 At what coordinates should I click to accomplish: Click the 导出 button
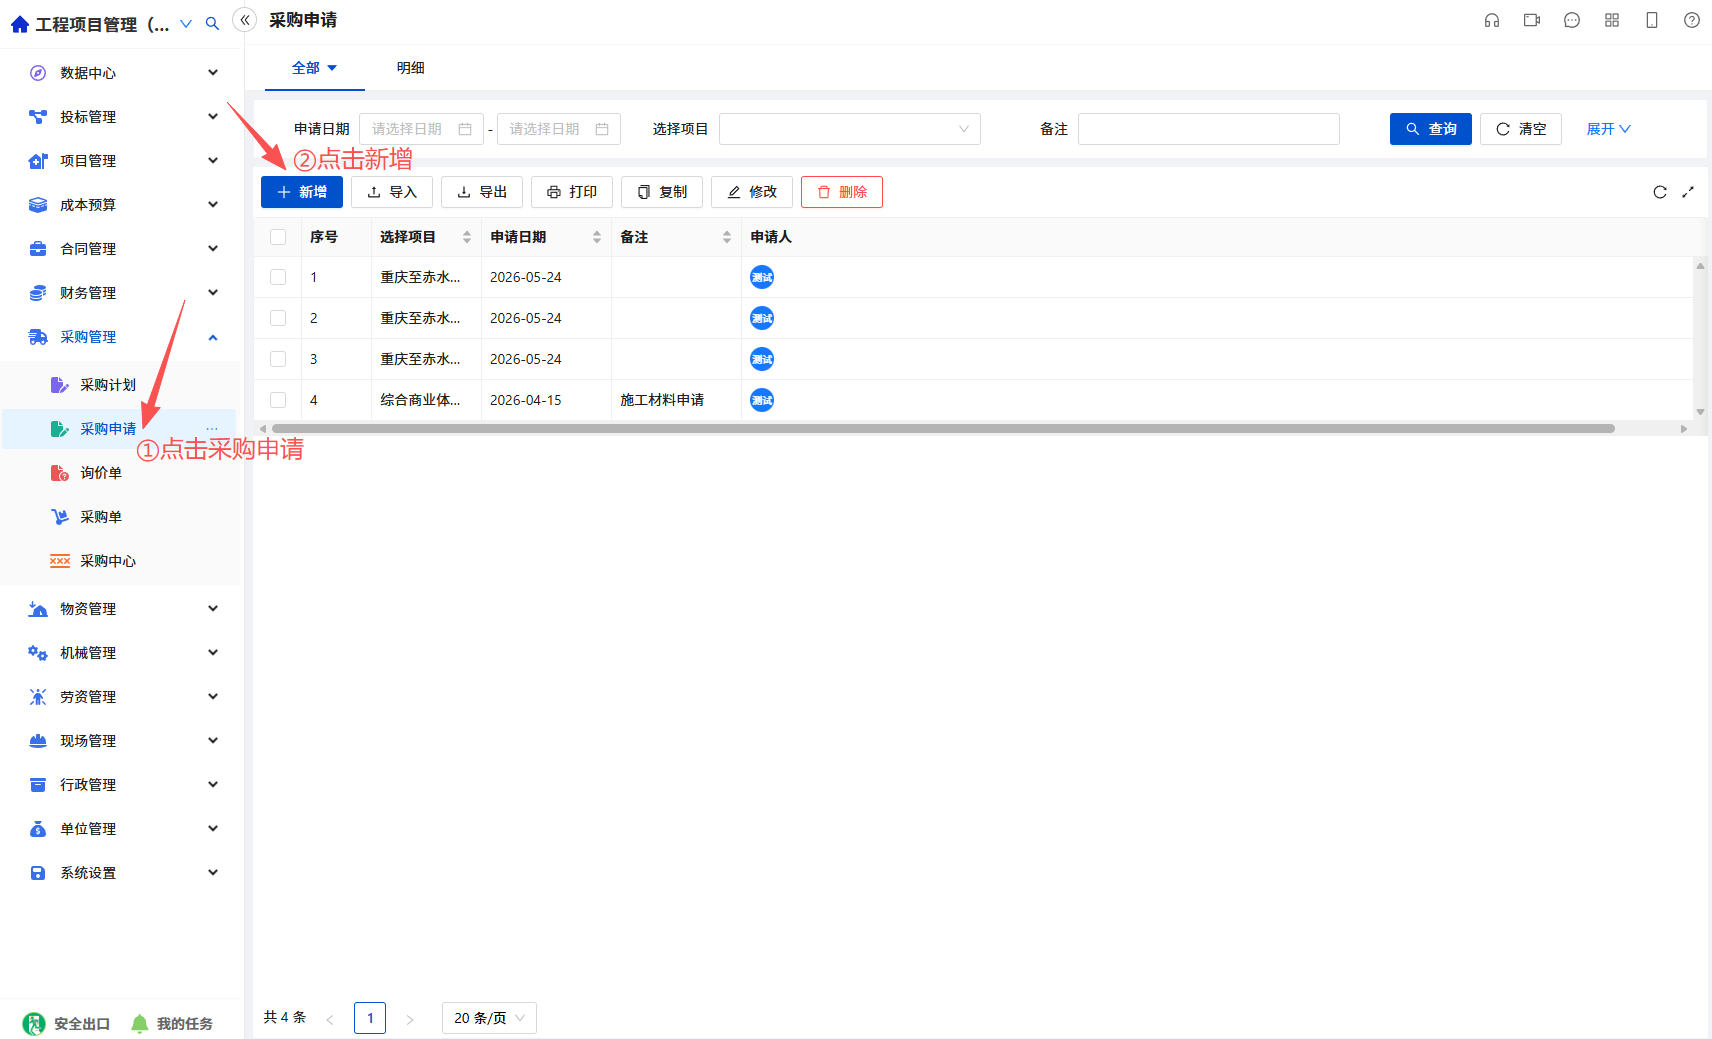482,192
